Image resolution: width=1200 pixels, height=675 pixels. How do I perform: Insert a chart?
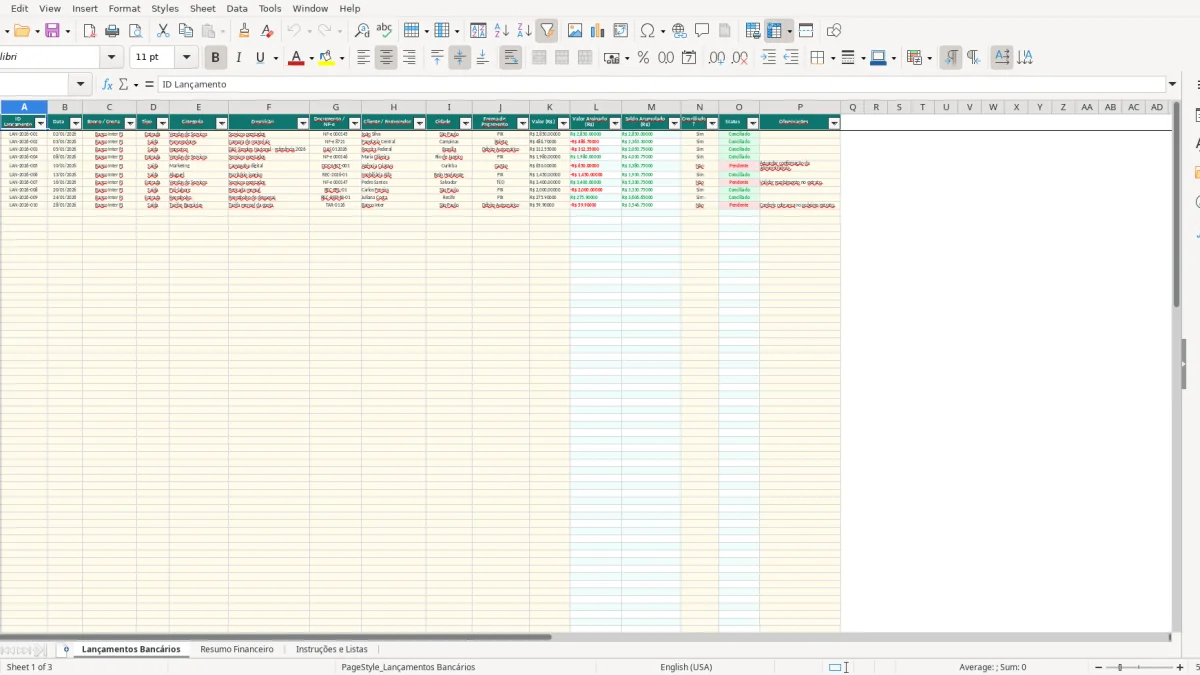[x=598, y=31]
